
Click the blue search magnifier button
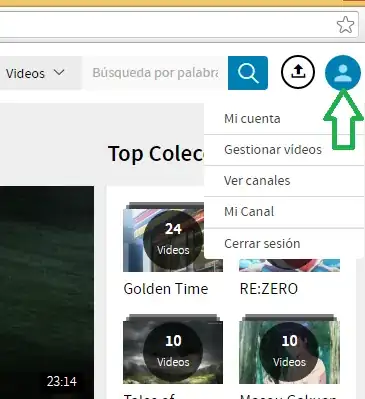[x=248, y=73]
